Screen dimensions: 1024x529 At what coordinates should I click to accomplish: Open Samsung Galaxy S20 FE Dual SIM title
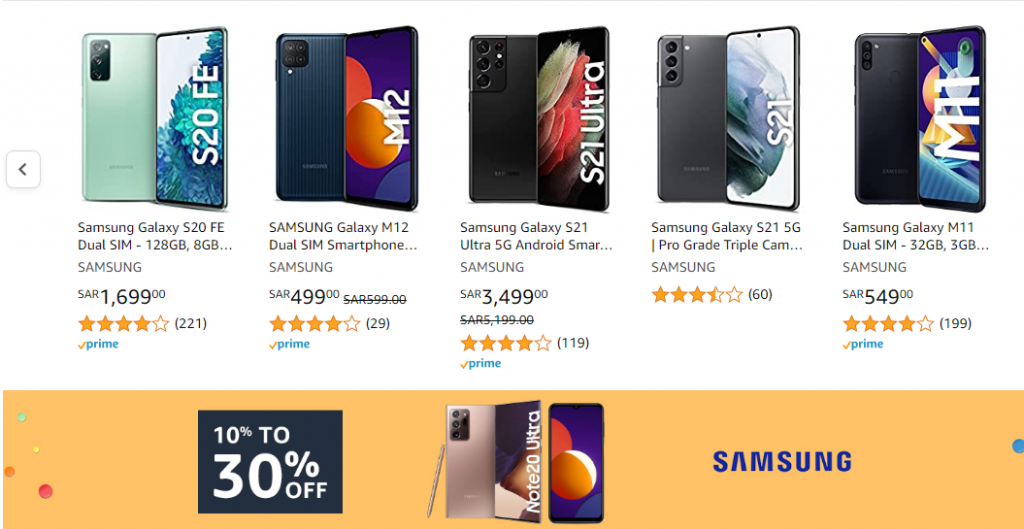[155, 236]
